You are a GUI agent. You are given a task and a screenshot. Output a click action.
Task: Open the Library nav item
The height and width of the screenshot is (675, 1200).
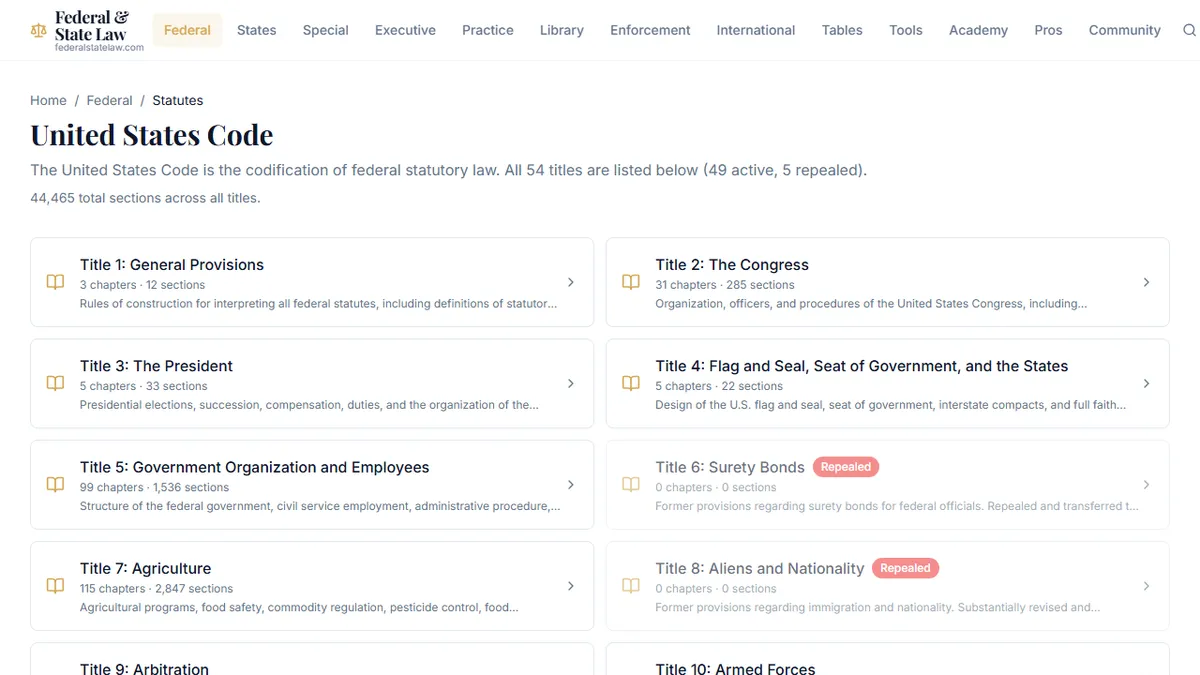[x=562, y=30]
